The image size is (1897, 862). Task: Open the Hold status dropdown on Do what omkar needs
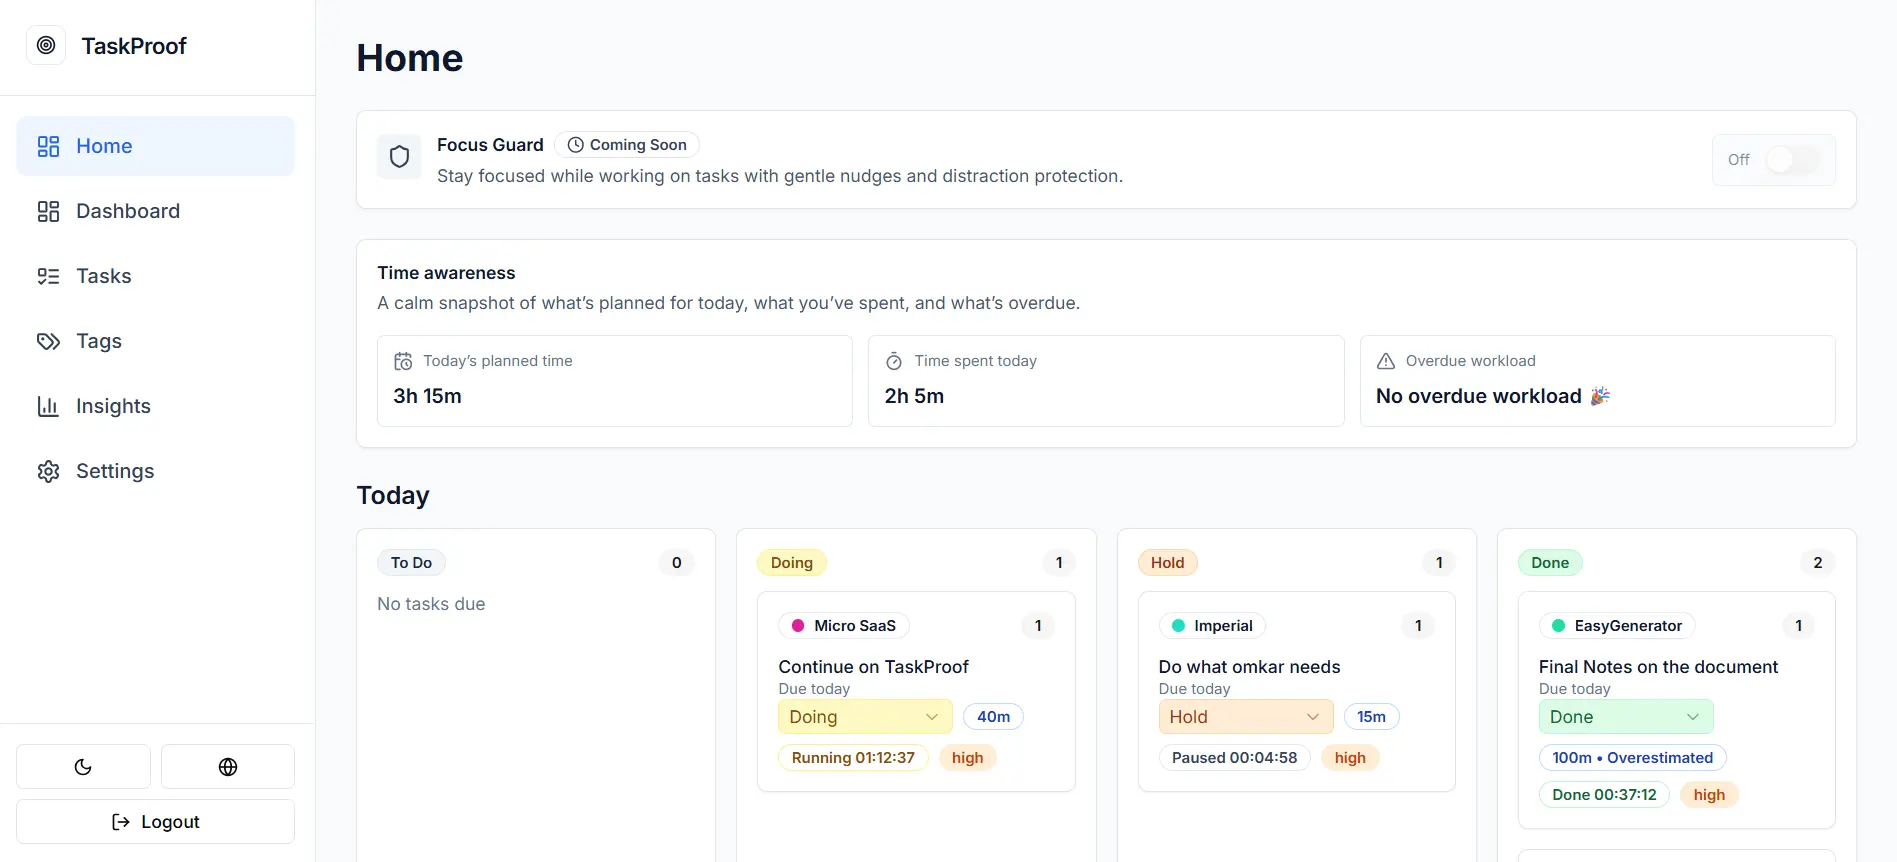[1246, 717]
